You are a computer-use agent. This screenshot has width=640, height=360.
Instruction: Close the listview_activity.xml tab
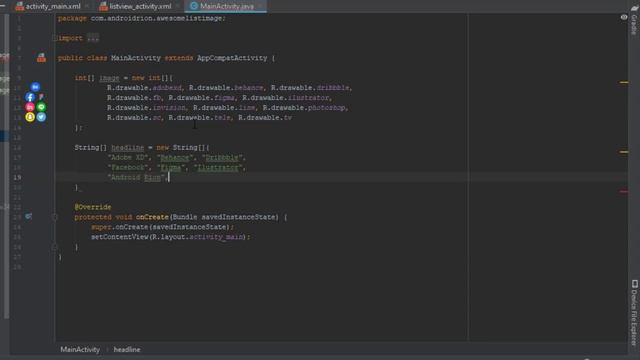(178, 6)
